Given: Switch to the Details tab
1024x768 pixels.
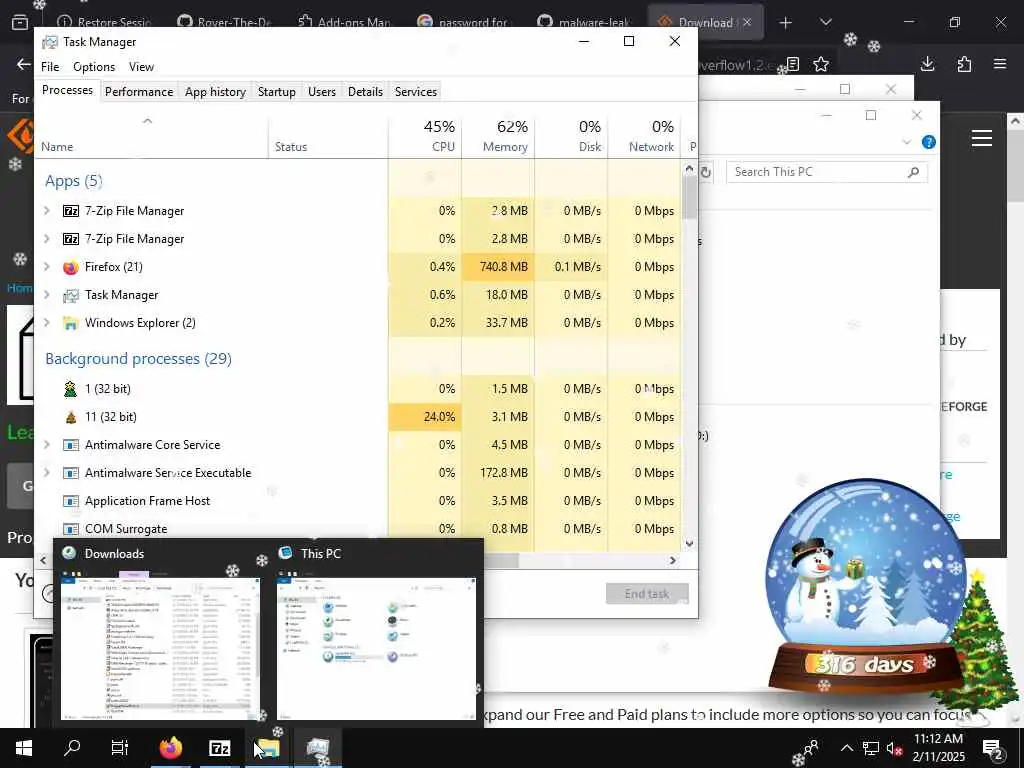Looking at the screenshot, I should point(365,91).
